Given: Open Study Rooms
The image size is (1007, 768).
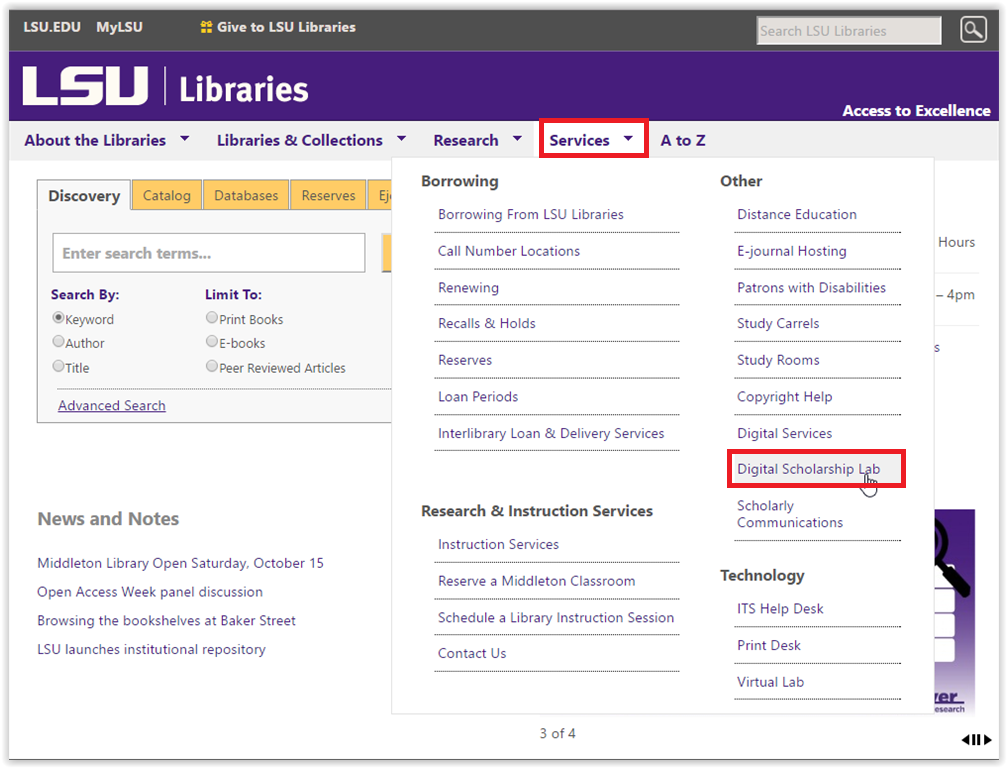Looking at the screenshot, I should coord(778,360).
